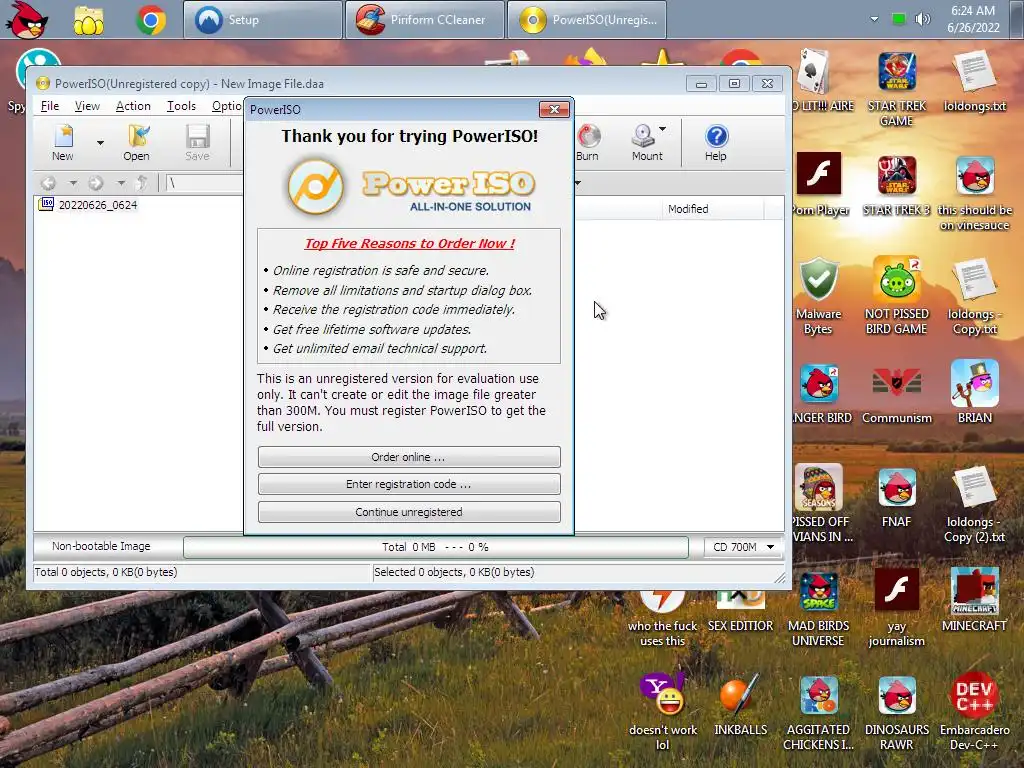Screen dimensions: 1024x768
Task: Open 'this should be on vinesauce' icon
Action: pos(974,194)
